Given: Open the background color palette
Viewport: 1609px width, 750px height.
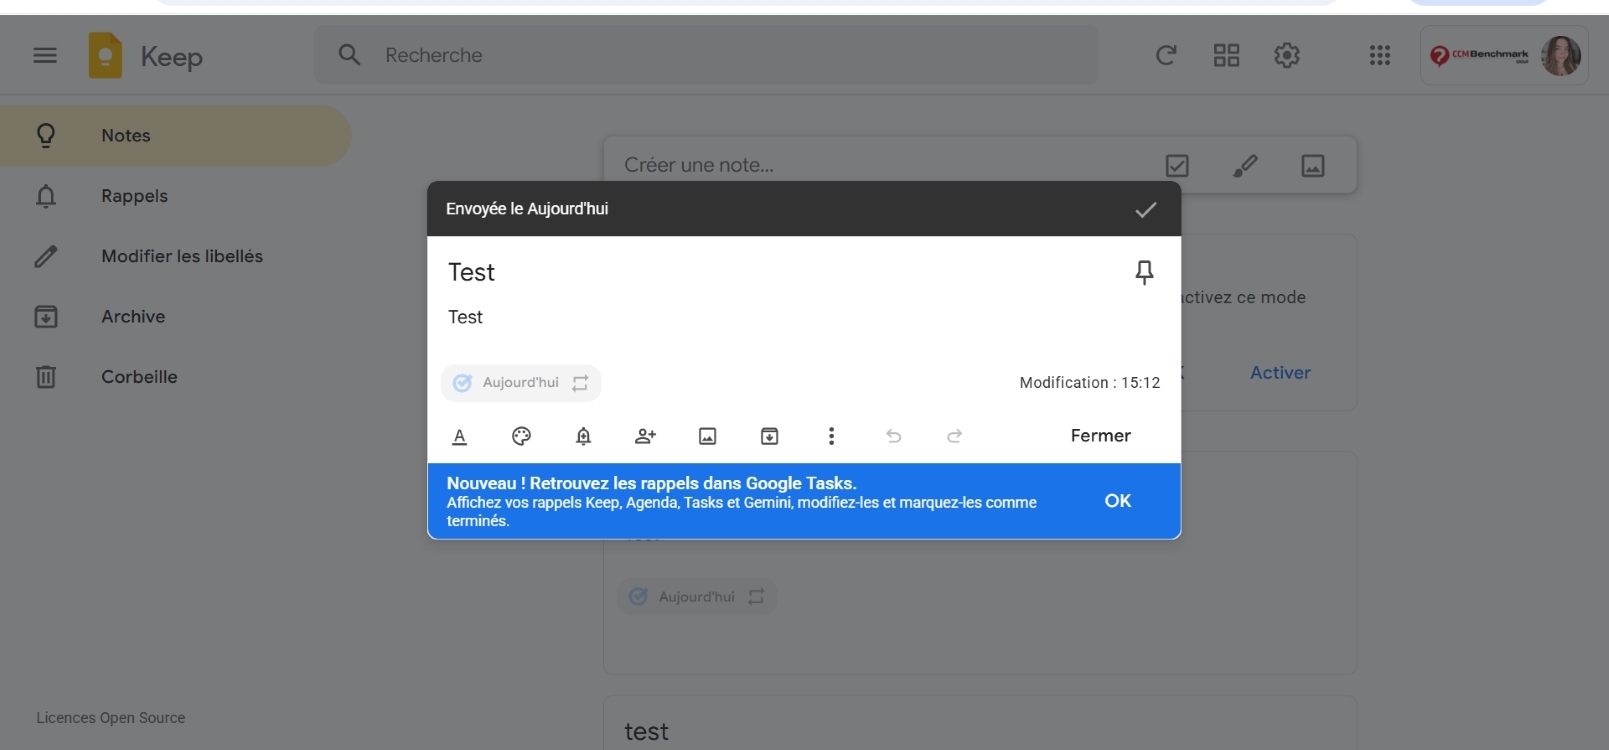Looking at the screenshot, I should (x=521, y=436).
